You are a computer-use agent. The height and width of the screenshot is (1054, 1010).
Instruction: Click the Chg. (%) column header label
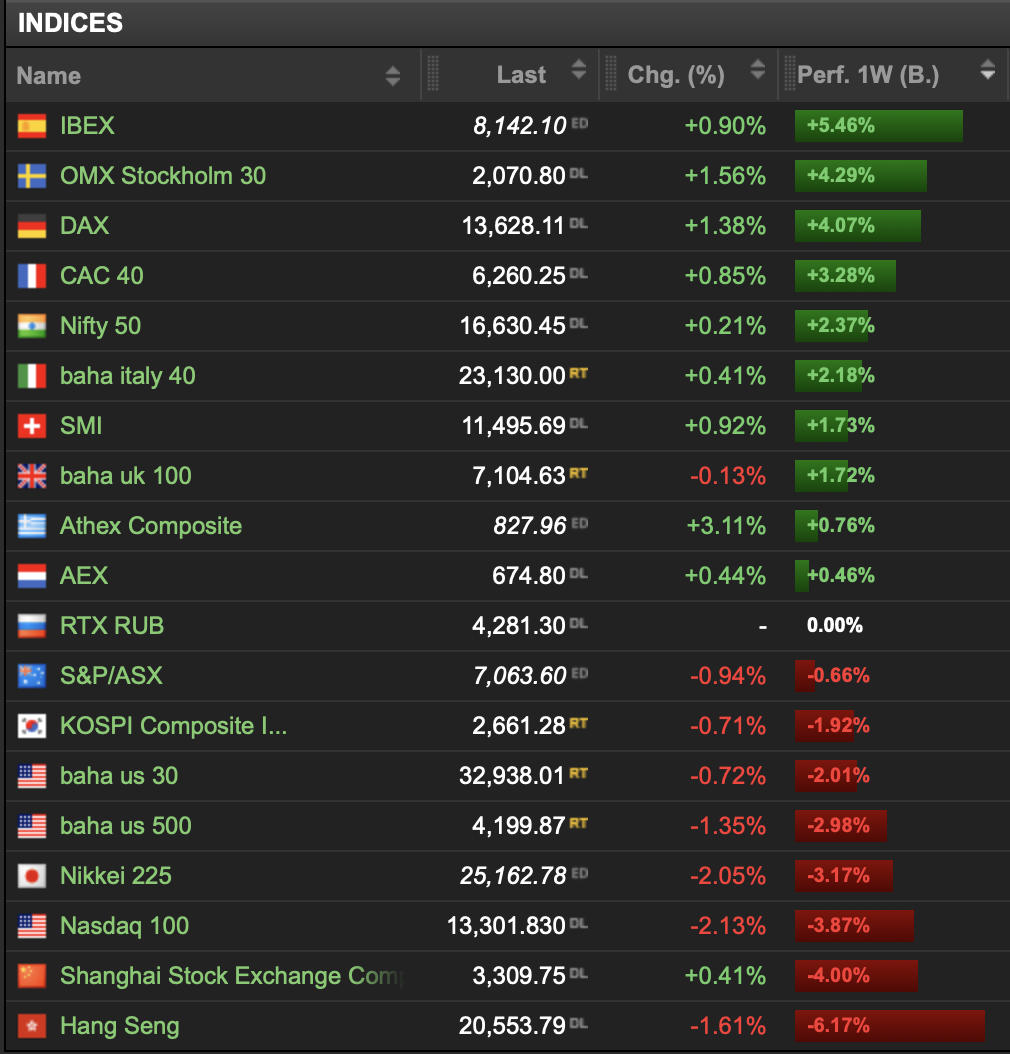pyautogui.click(x=676, y=75)
